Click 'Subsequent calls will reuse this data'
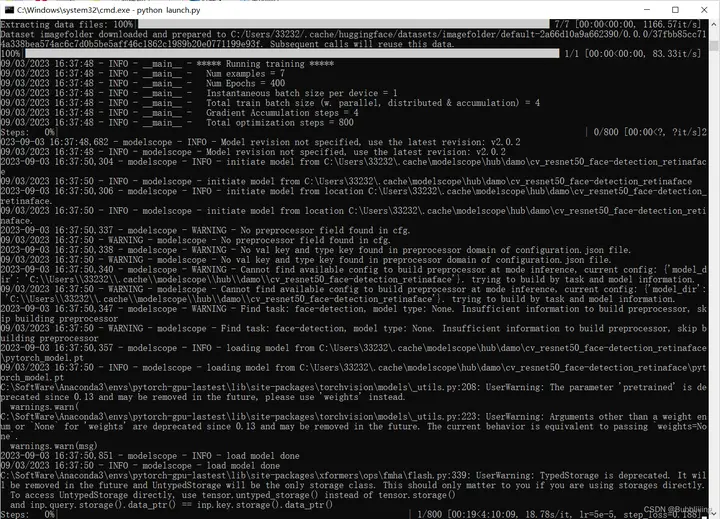This screenshot has height=519, width=720. pos(362,44)
